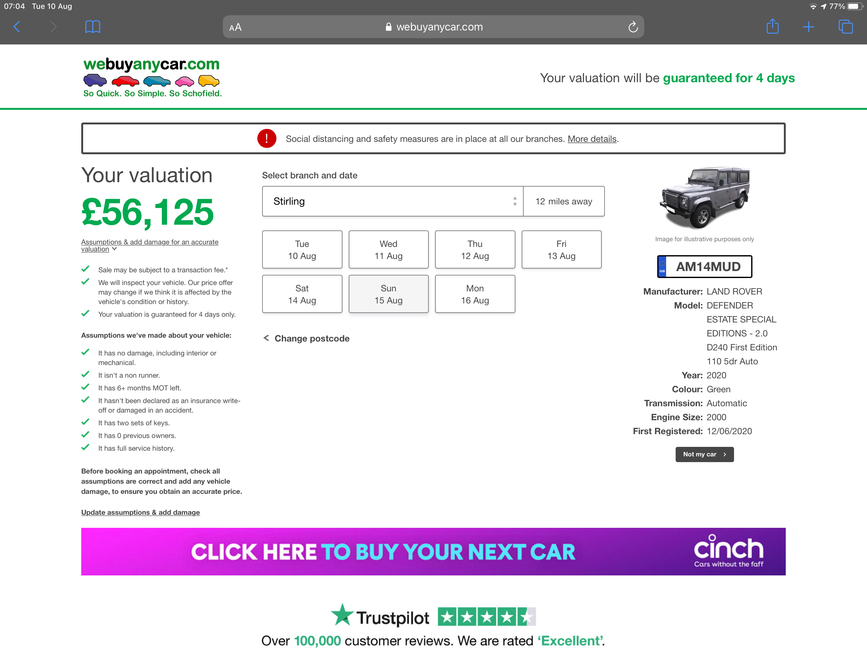The width and height of the screenshot is (867, 650).
Task: Expand Assumptions & add damage link
Action: [x=150, y=245]
